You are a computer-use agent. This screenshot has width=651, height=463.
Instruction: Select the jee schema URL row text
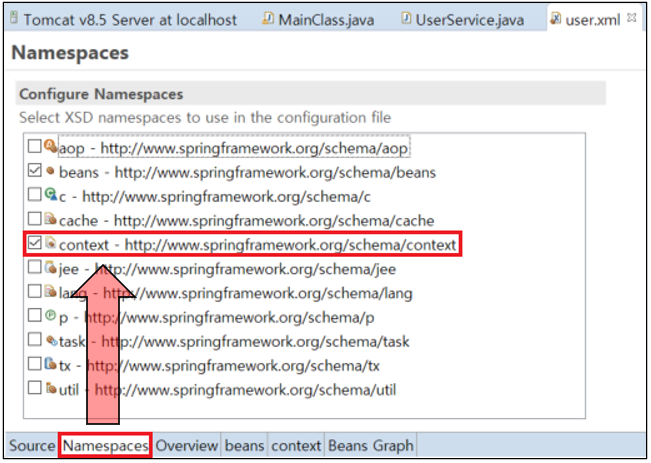pyautogui.click(x=227, y=269)
